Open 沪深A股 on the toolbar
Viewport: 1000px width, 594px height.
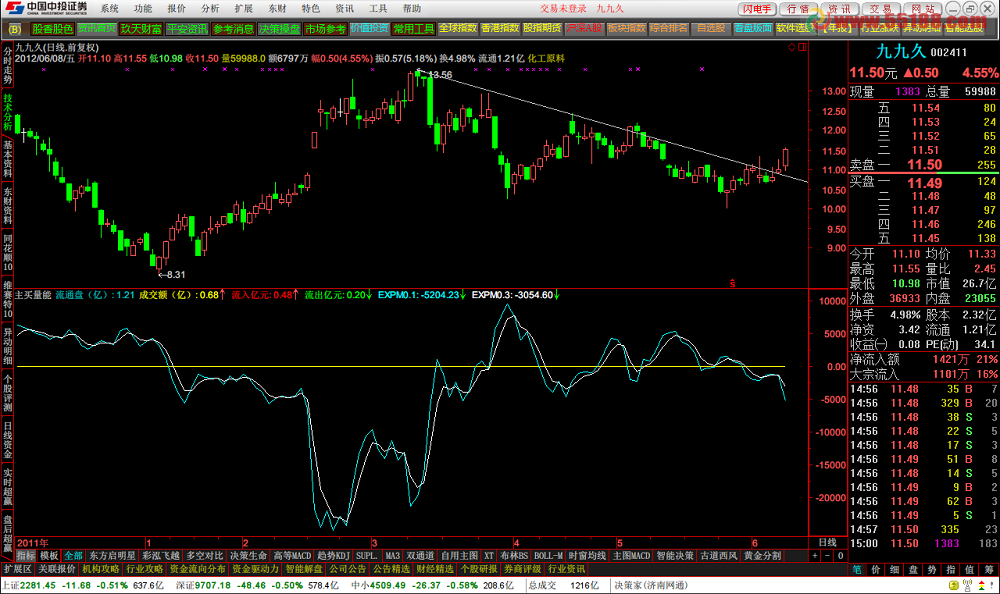pos(584,28)
